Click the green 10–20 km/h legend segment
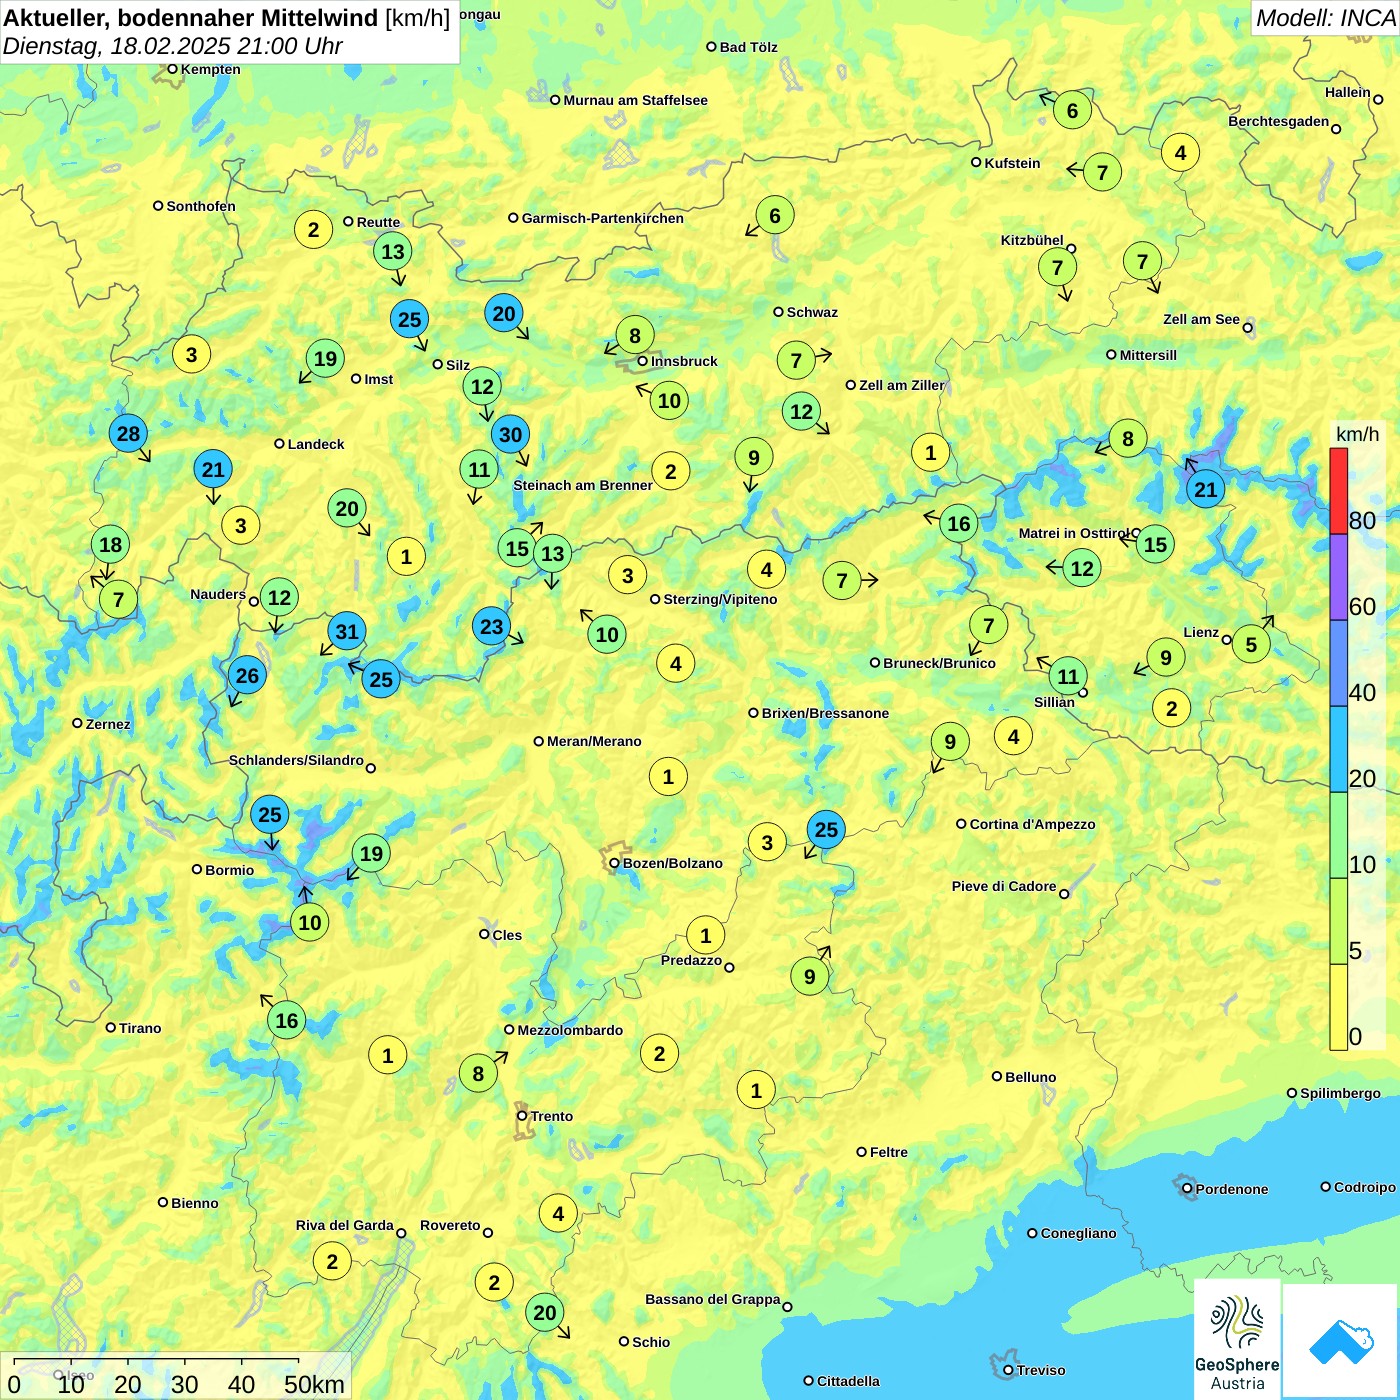1400x1400 pixels. 1338,835
